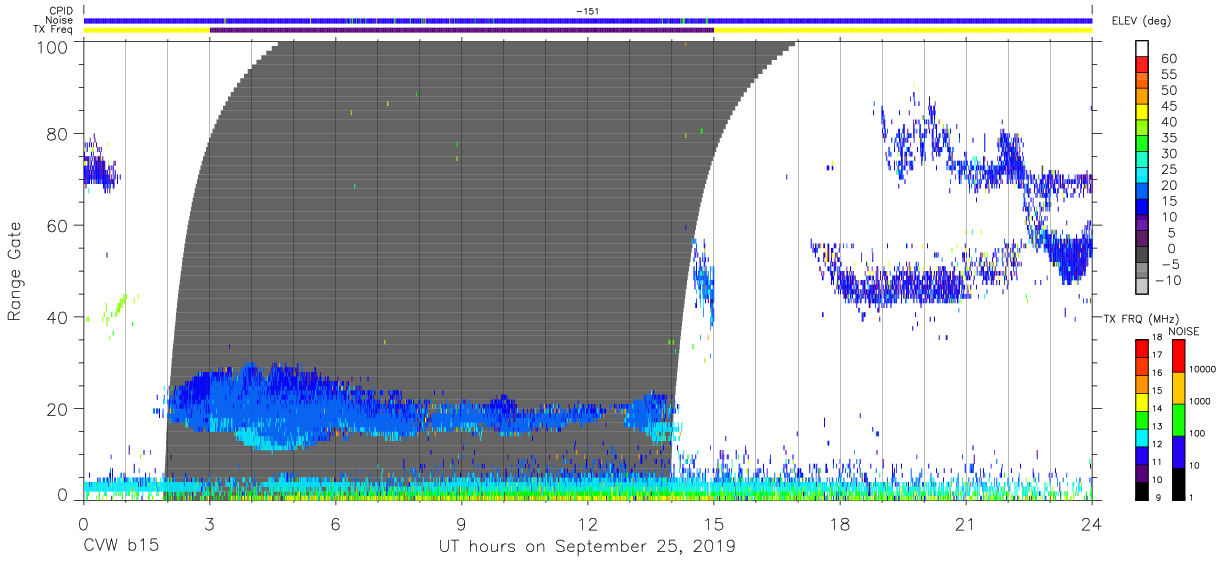Select the yellow 40–45 degree ELEV swatch
Screen dimensions: 1228x567
coord(1141,114)
